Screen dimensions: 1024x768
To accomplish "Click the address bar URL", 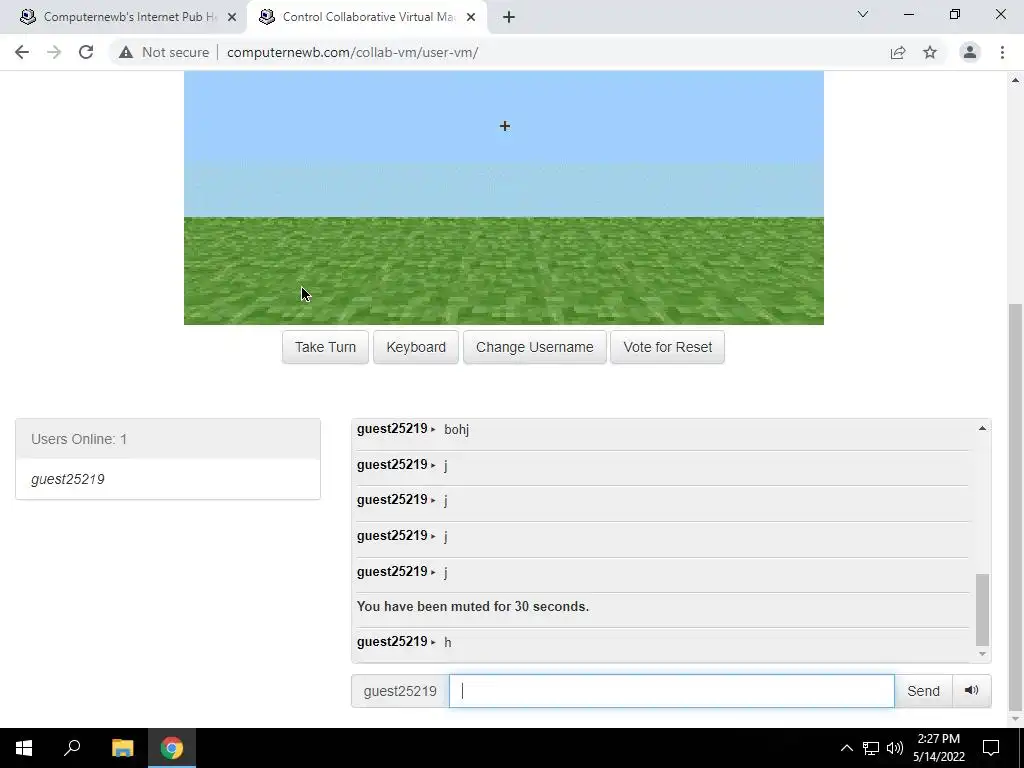I will click(x=353, y=52).
